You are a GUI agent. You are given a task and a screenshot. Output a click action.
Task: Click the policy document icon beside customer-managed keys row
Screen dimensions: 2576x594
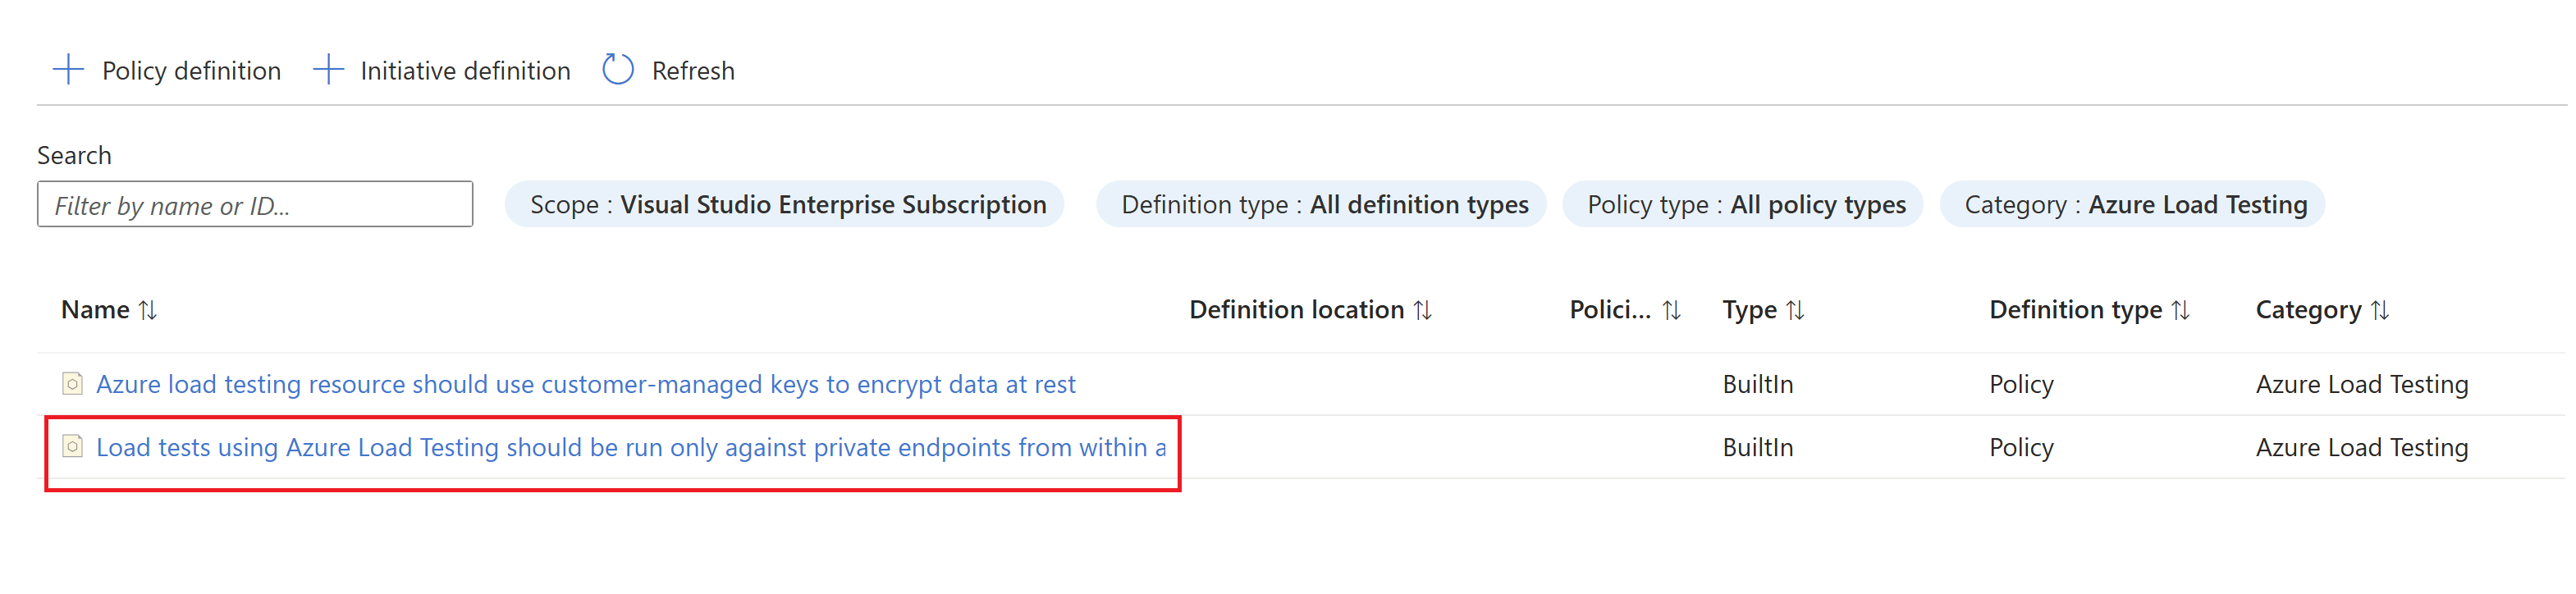tap(71, 383)
